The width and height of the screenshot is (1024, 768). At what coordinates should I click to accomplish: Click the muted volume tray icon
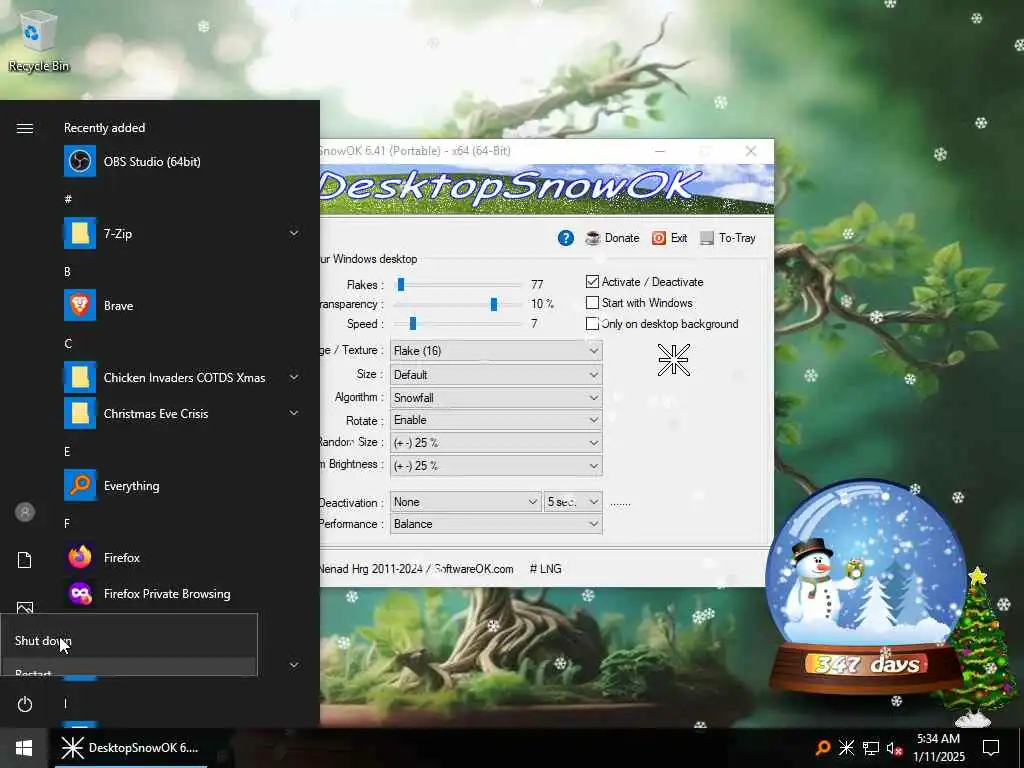pos(894,748)
